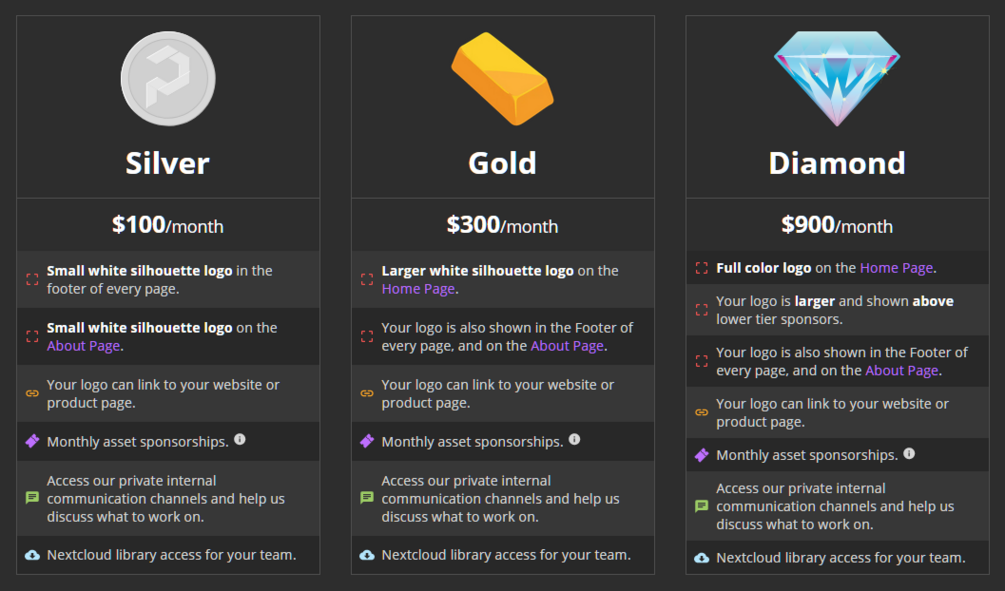Select the $300/month Gold price
Viewport: 1005px width, 591px height.
(502, 225)
